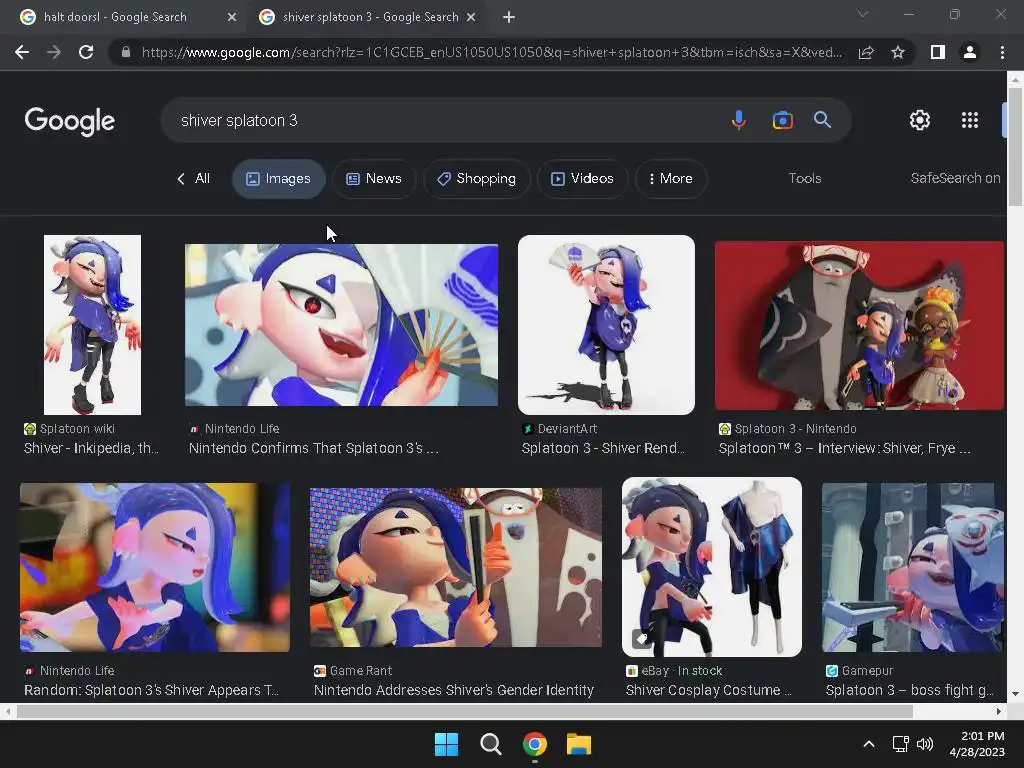Screen dimensions: 1024x768
Task: Open the Windows Start menu
Action: click(x=447, y=744)
